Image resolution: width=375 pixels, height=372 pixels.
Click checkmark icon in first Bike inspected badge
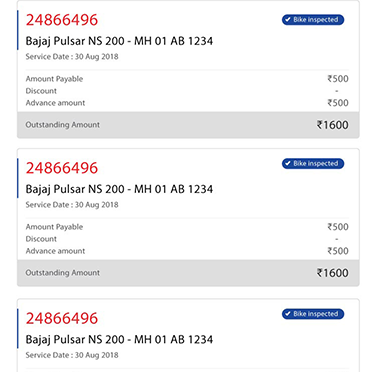(288, 20)
